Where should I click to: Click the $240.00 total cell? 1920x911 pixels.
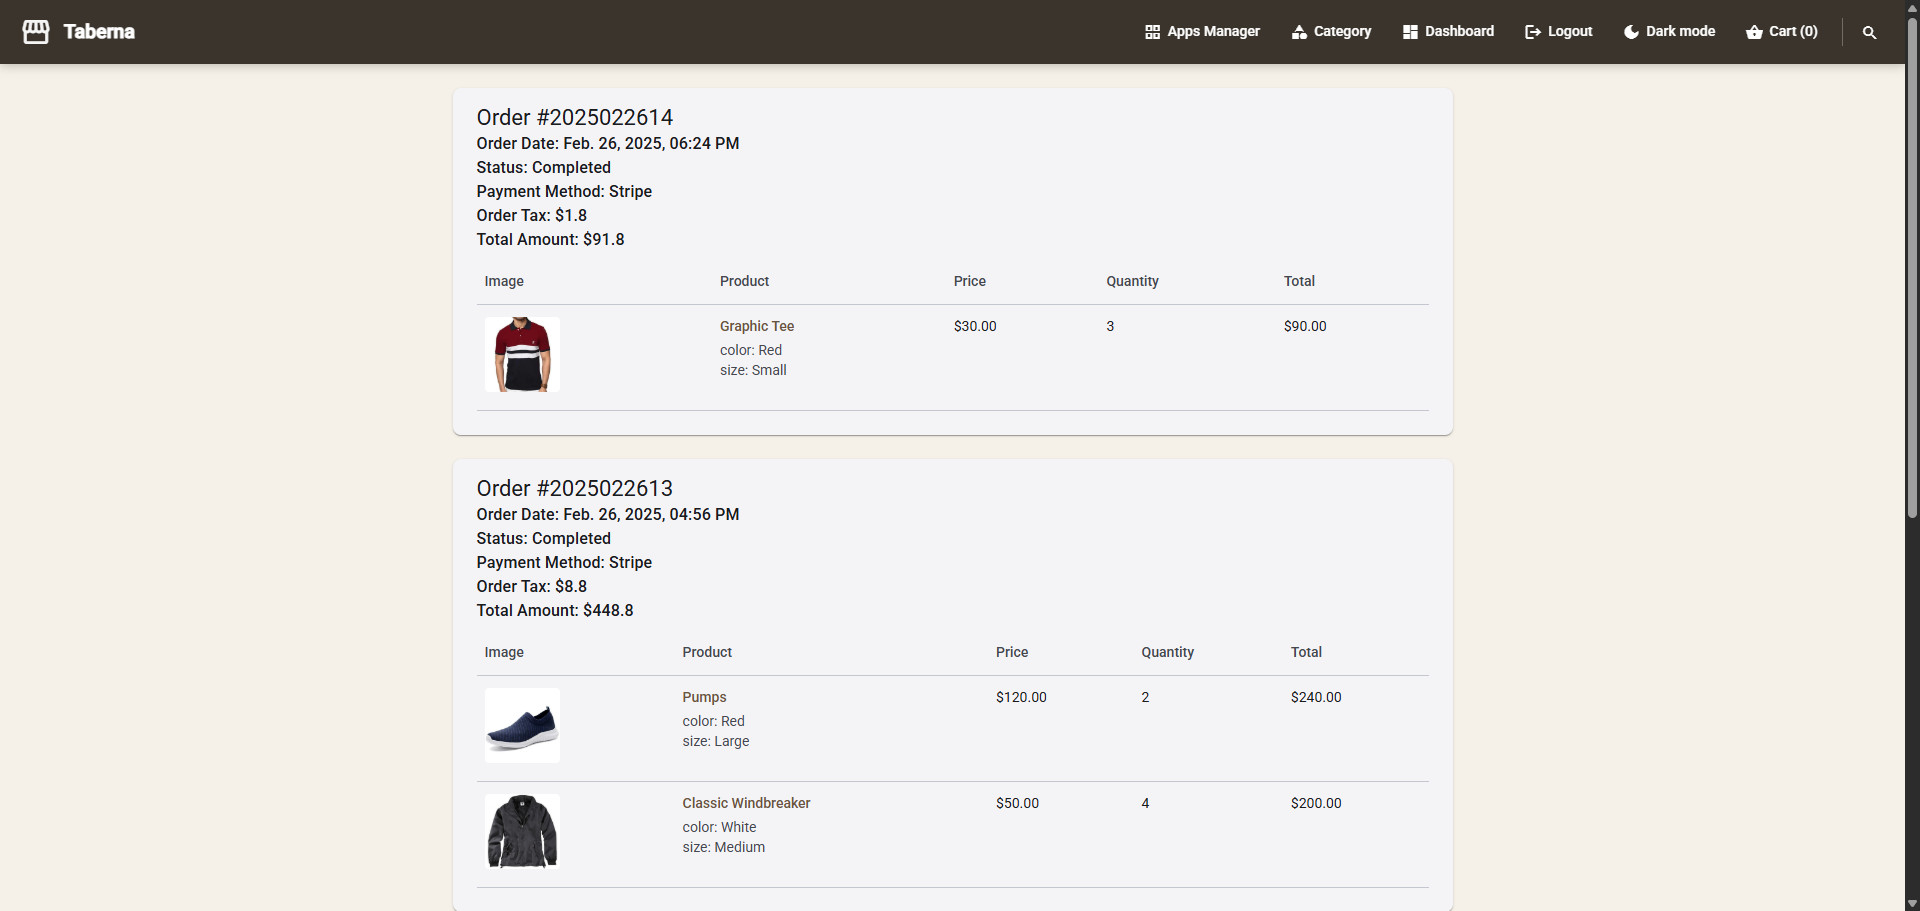click(1316, 697)
